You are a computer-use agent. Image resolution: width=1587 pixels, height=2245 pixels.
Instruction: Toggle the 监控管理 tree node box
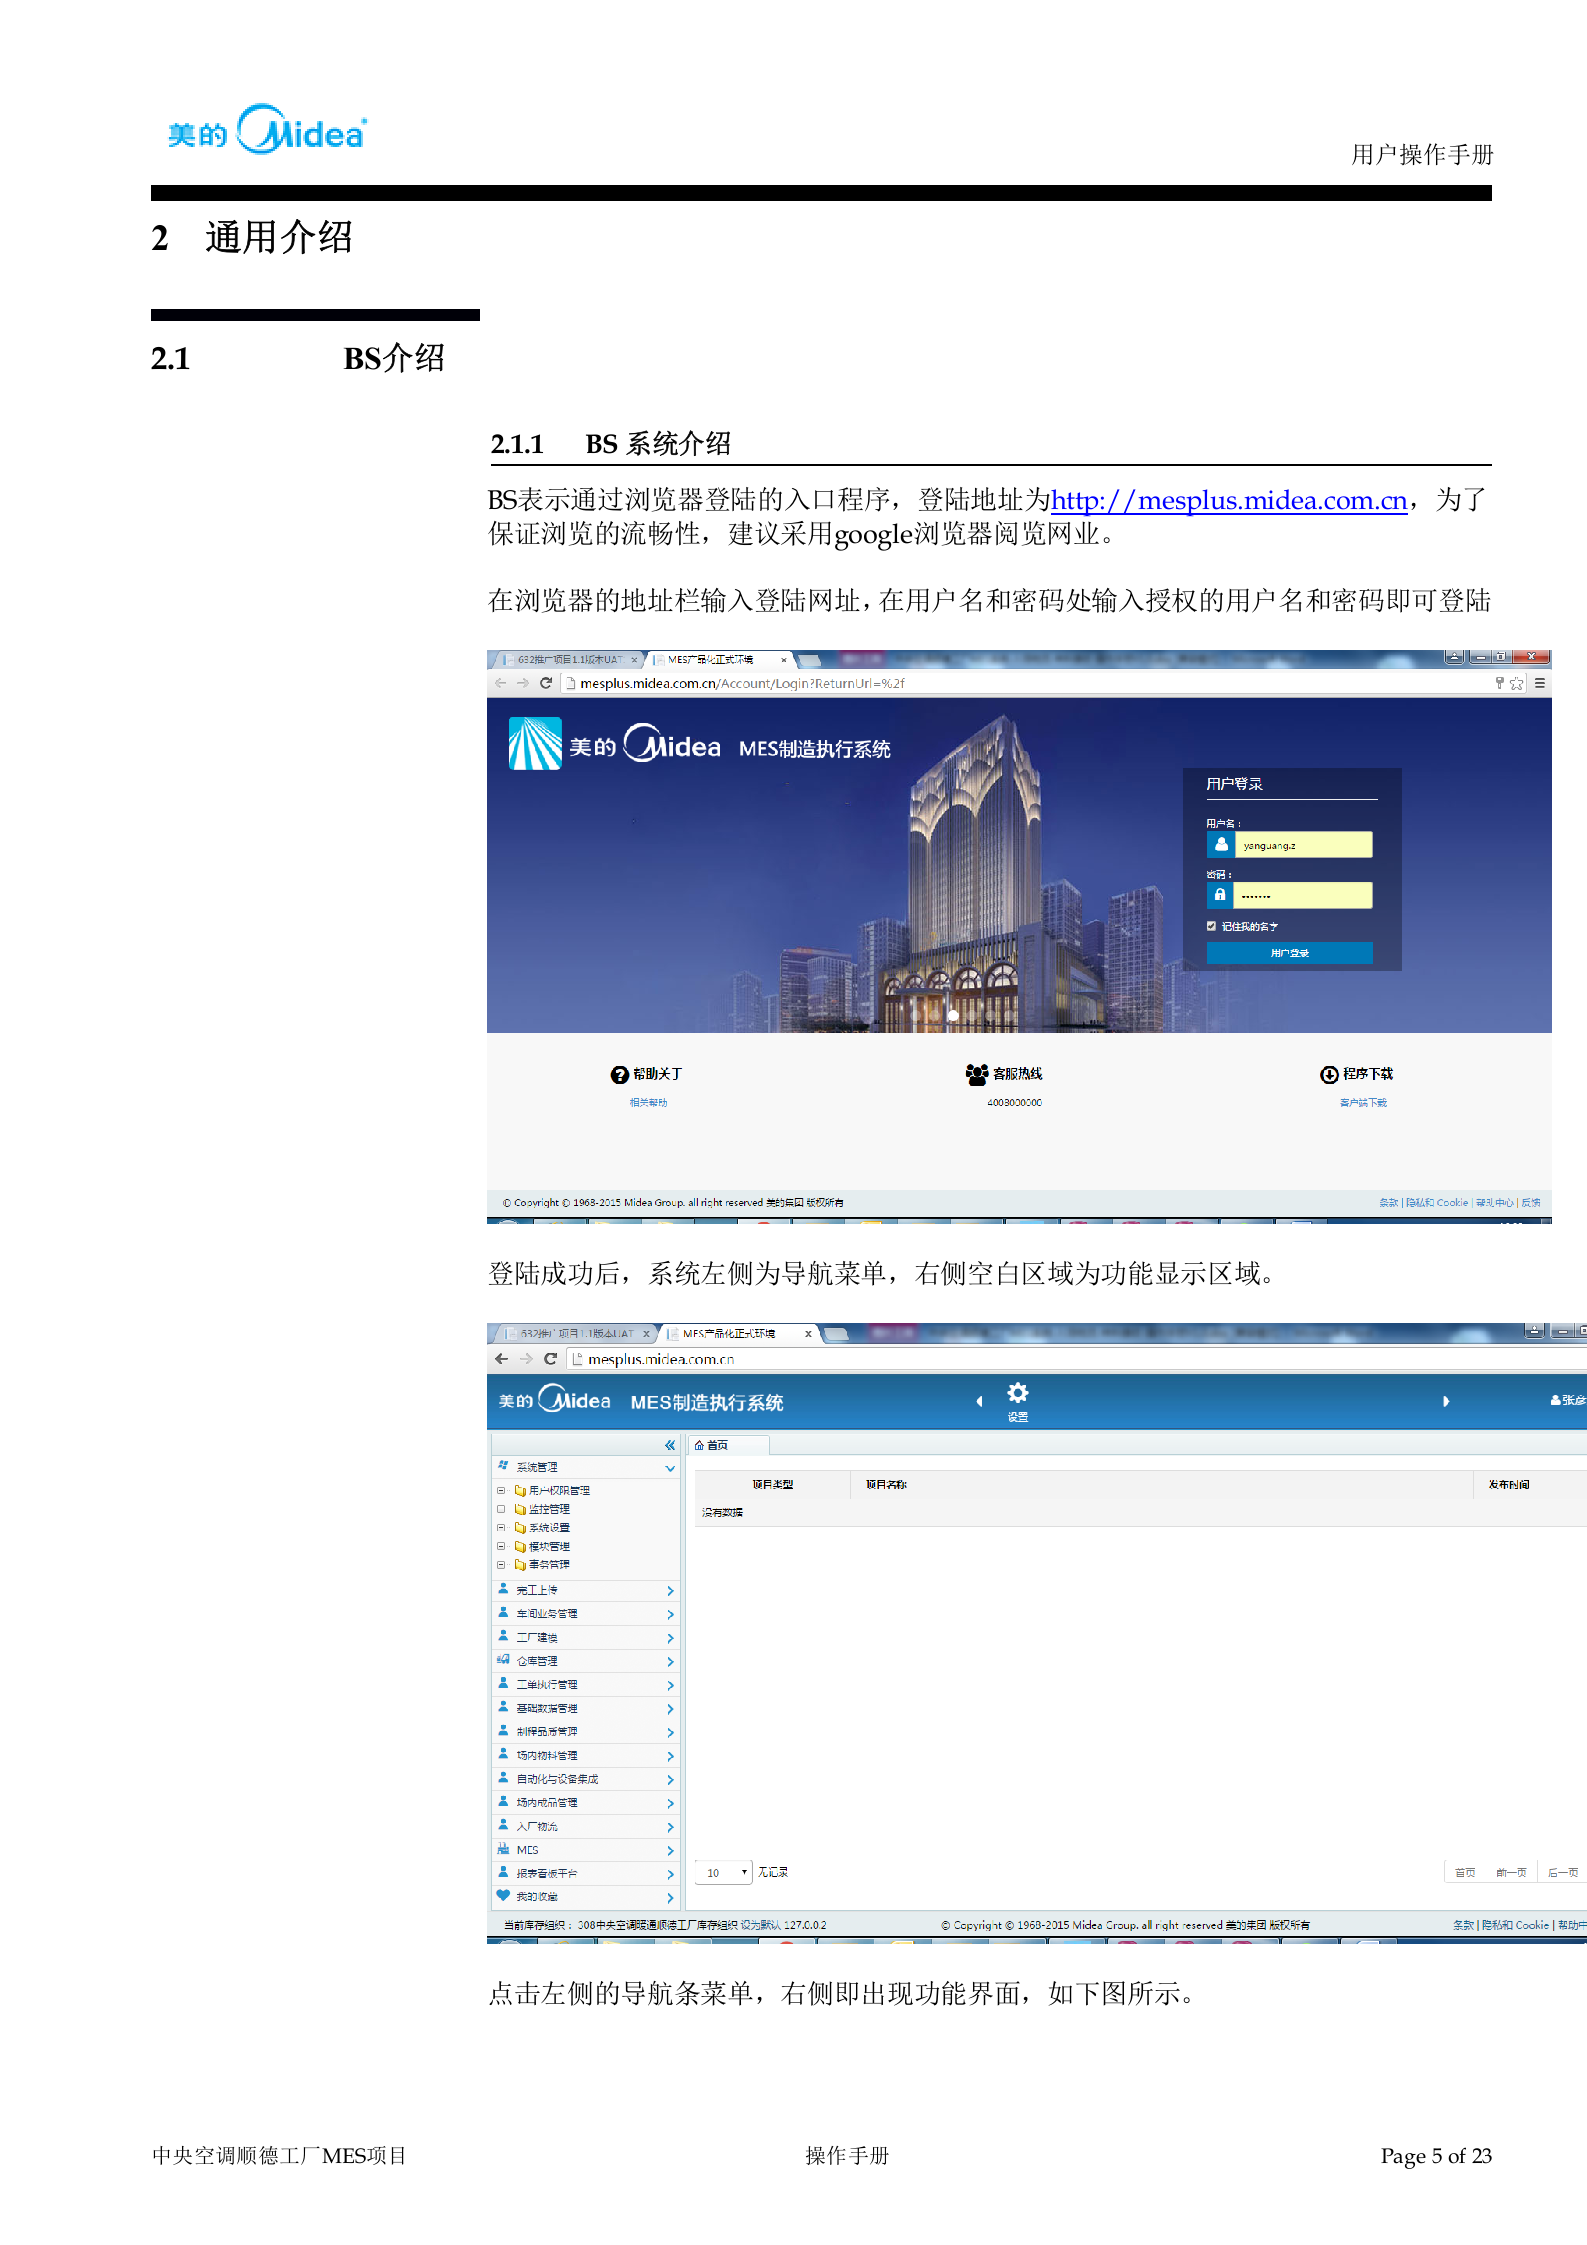[x=501, y=1509]
